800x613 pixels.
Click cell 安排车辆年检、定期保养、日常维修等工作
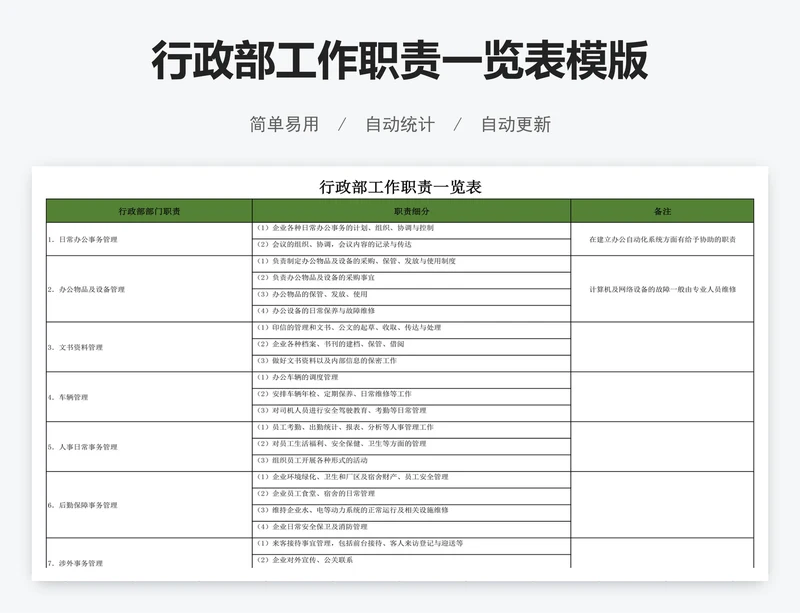coord(411,396)
